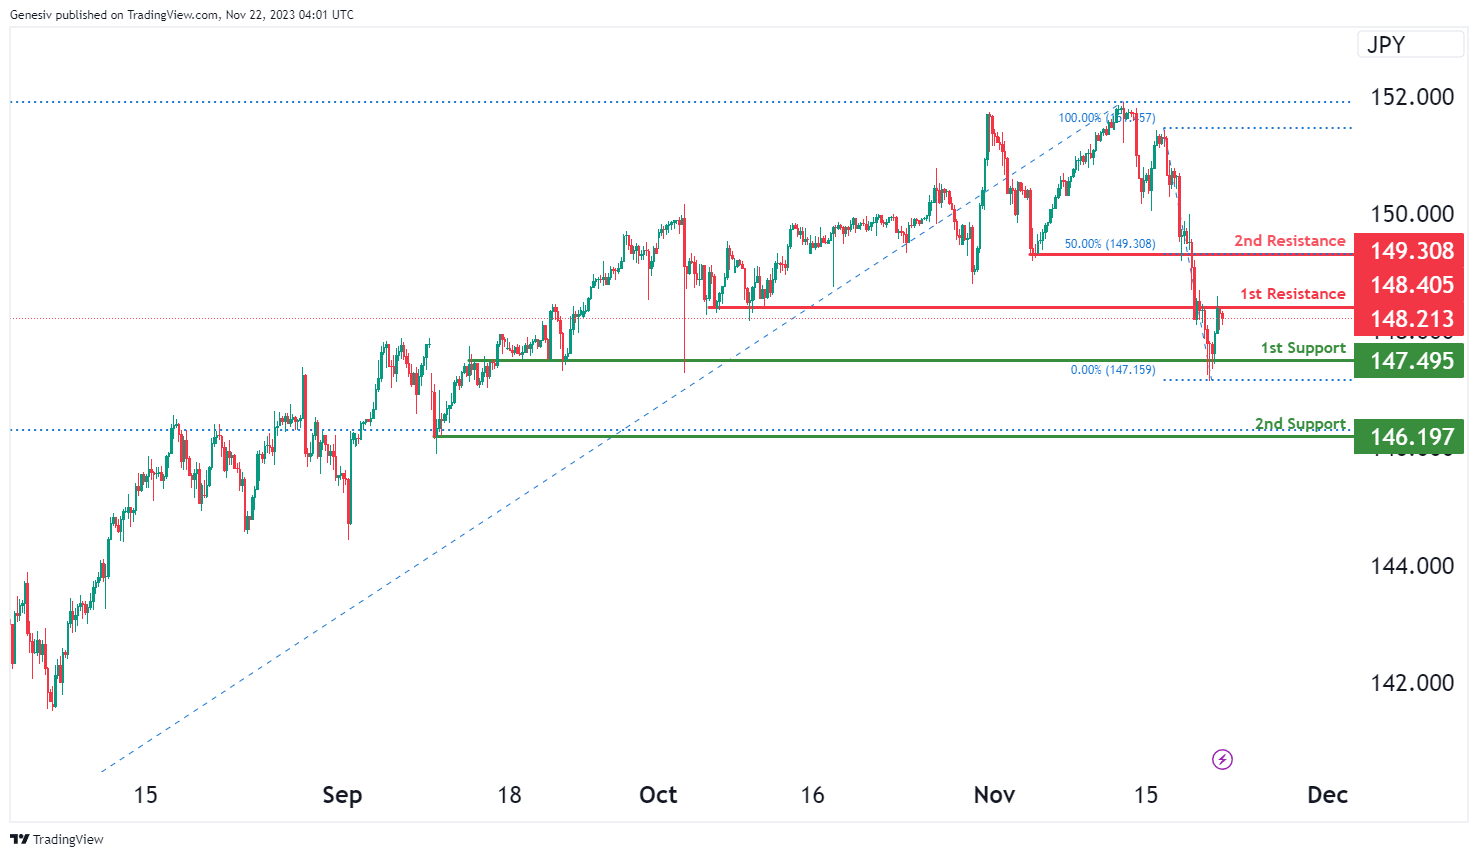Click the "1st Support" text label

point(1302,348)
